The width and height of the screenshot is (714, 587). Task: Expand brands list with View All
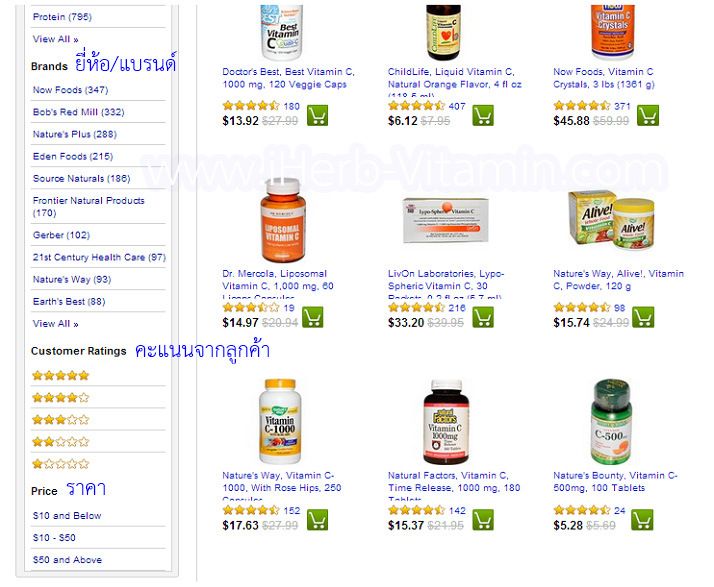55,324
